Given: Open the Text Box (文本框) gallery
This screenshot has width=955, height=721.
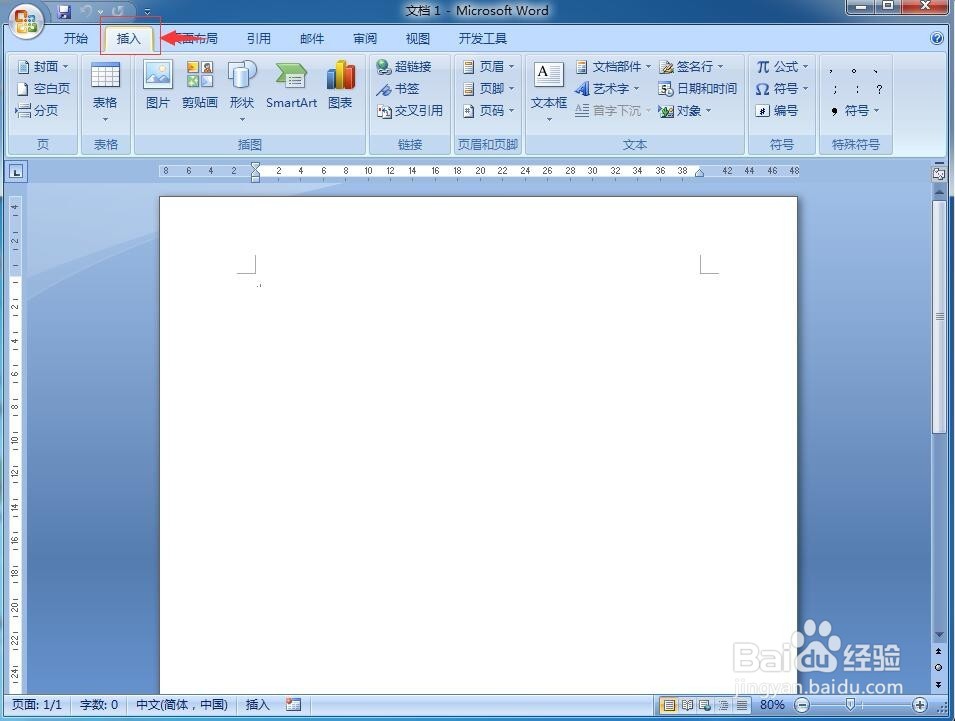Looking at the screenshot, I should (x=548, y=91).
